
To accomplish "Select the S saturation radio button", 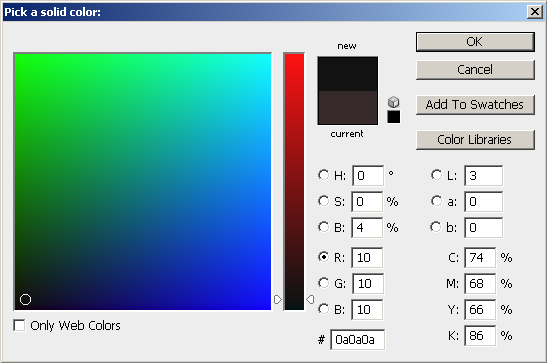I will [x=323, y=201].
